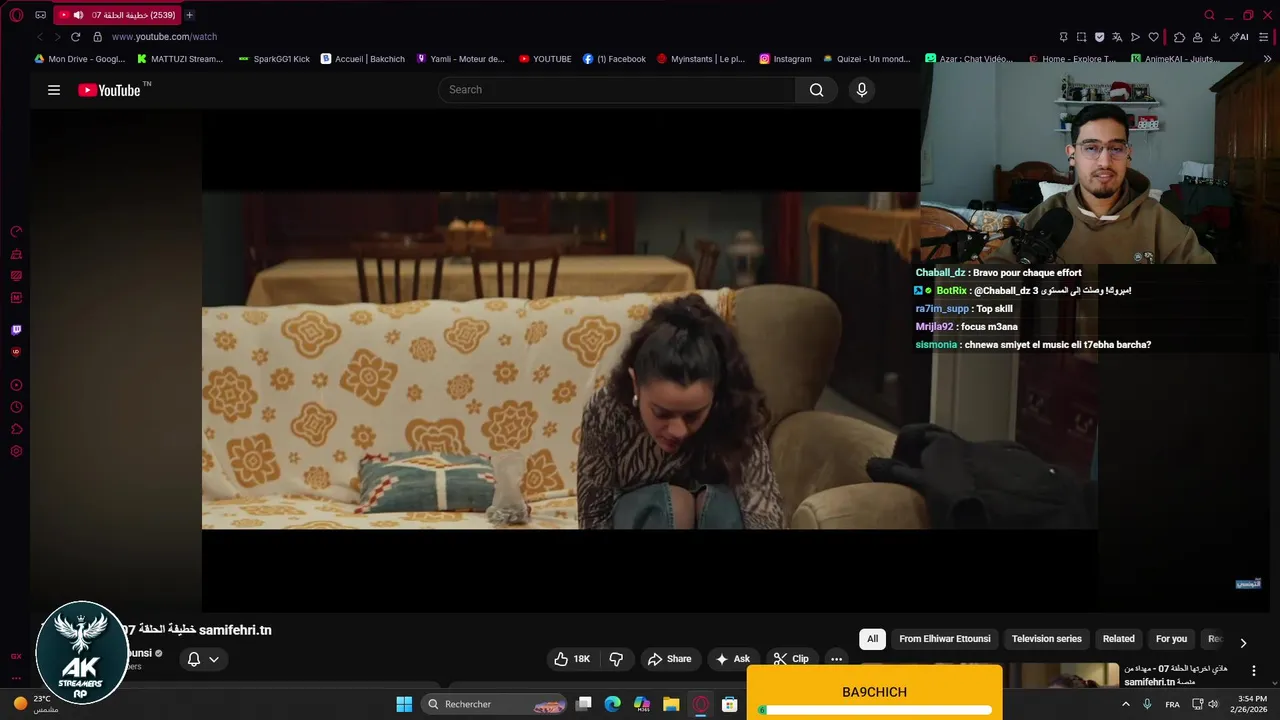
Task: Open Myinstants bookmark
Action: point(701,59)
